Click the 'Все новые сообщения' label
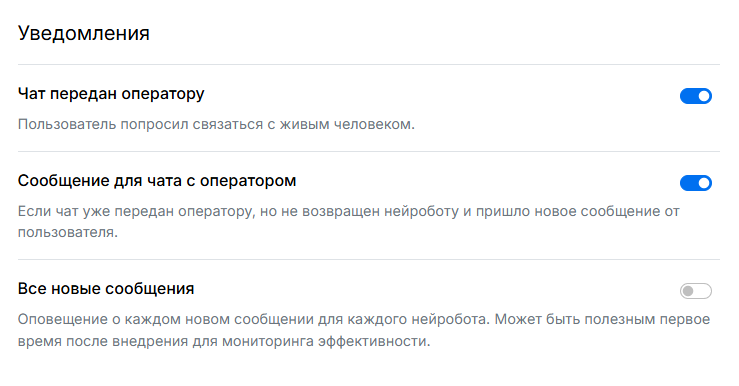Viewport: 739px width, 386px height. coord(106,288)
